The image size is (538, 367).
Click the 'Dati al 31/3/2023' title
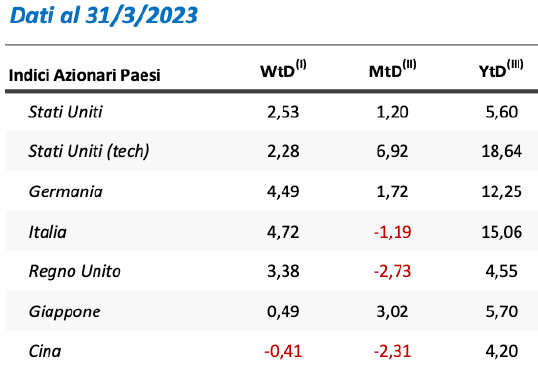tap(104, 16)
